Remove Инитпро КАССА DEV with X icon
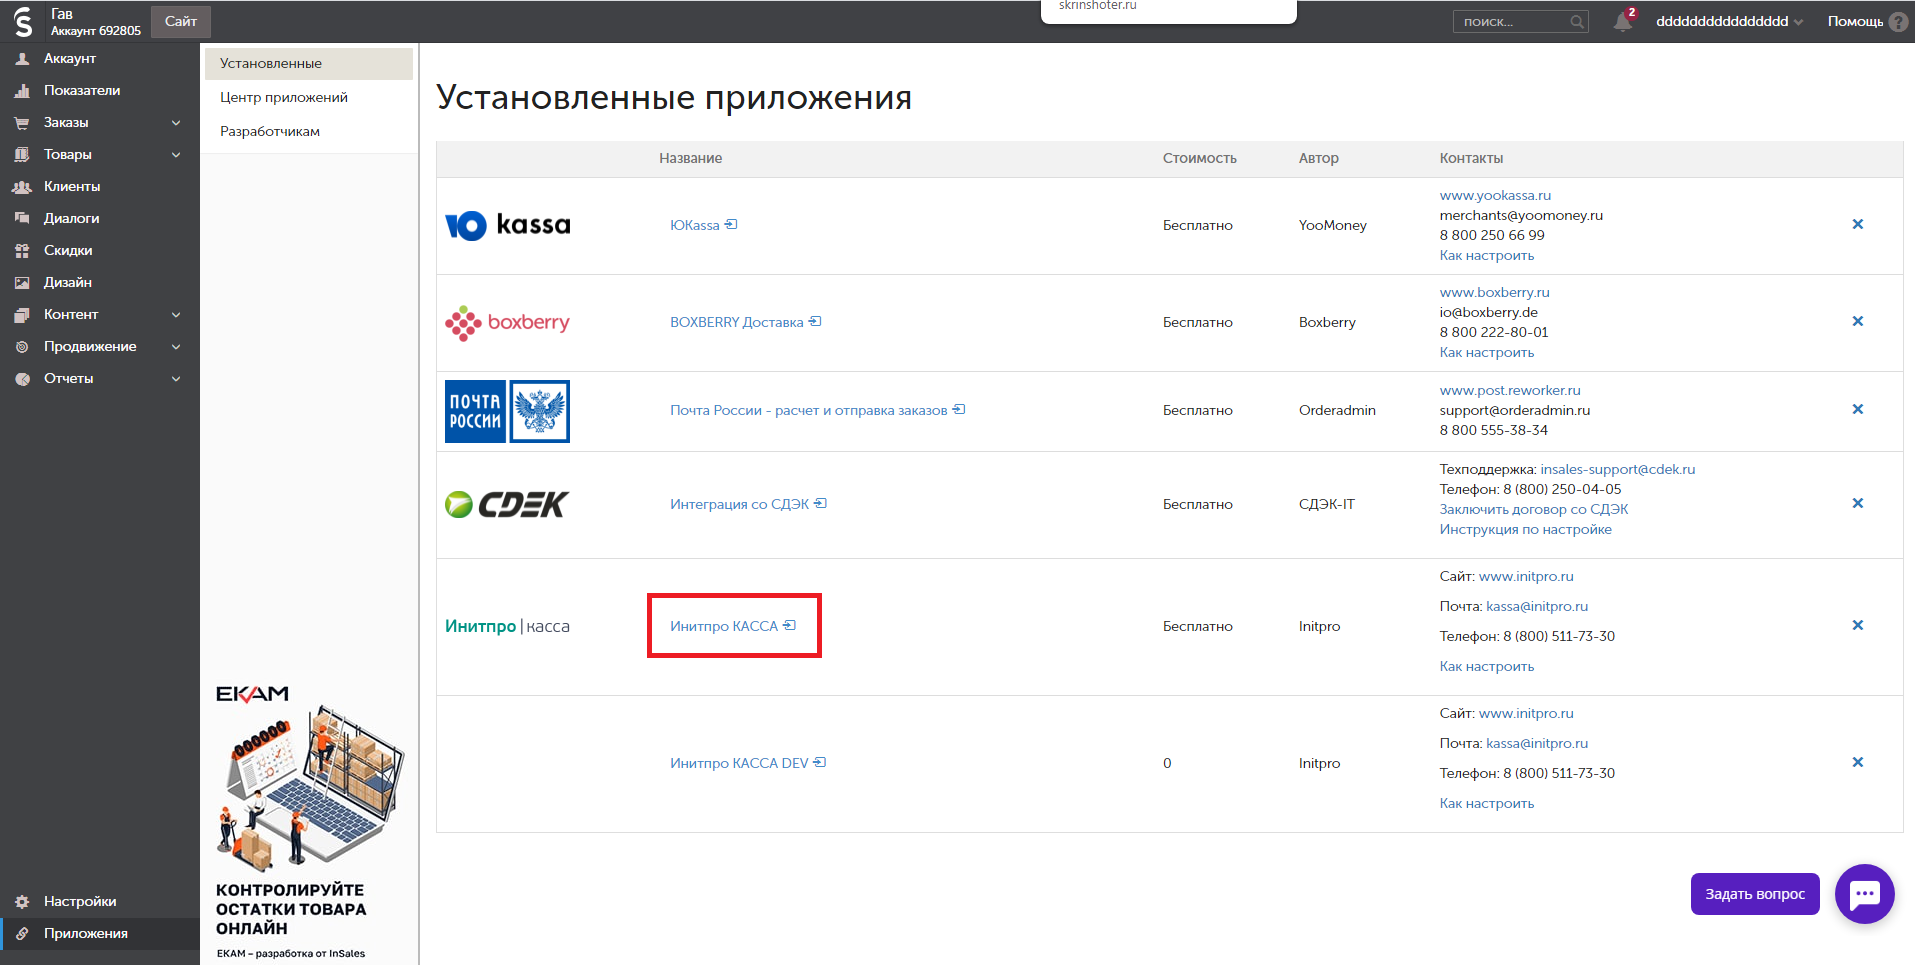Image resolution: width=1915 pixels, height=965 pixels. [x=1858, y=762]
